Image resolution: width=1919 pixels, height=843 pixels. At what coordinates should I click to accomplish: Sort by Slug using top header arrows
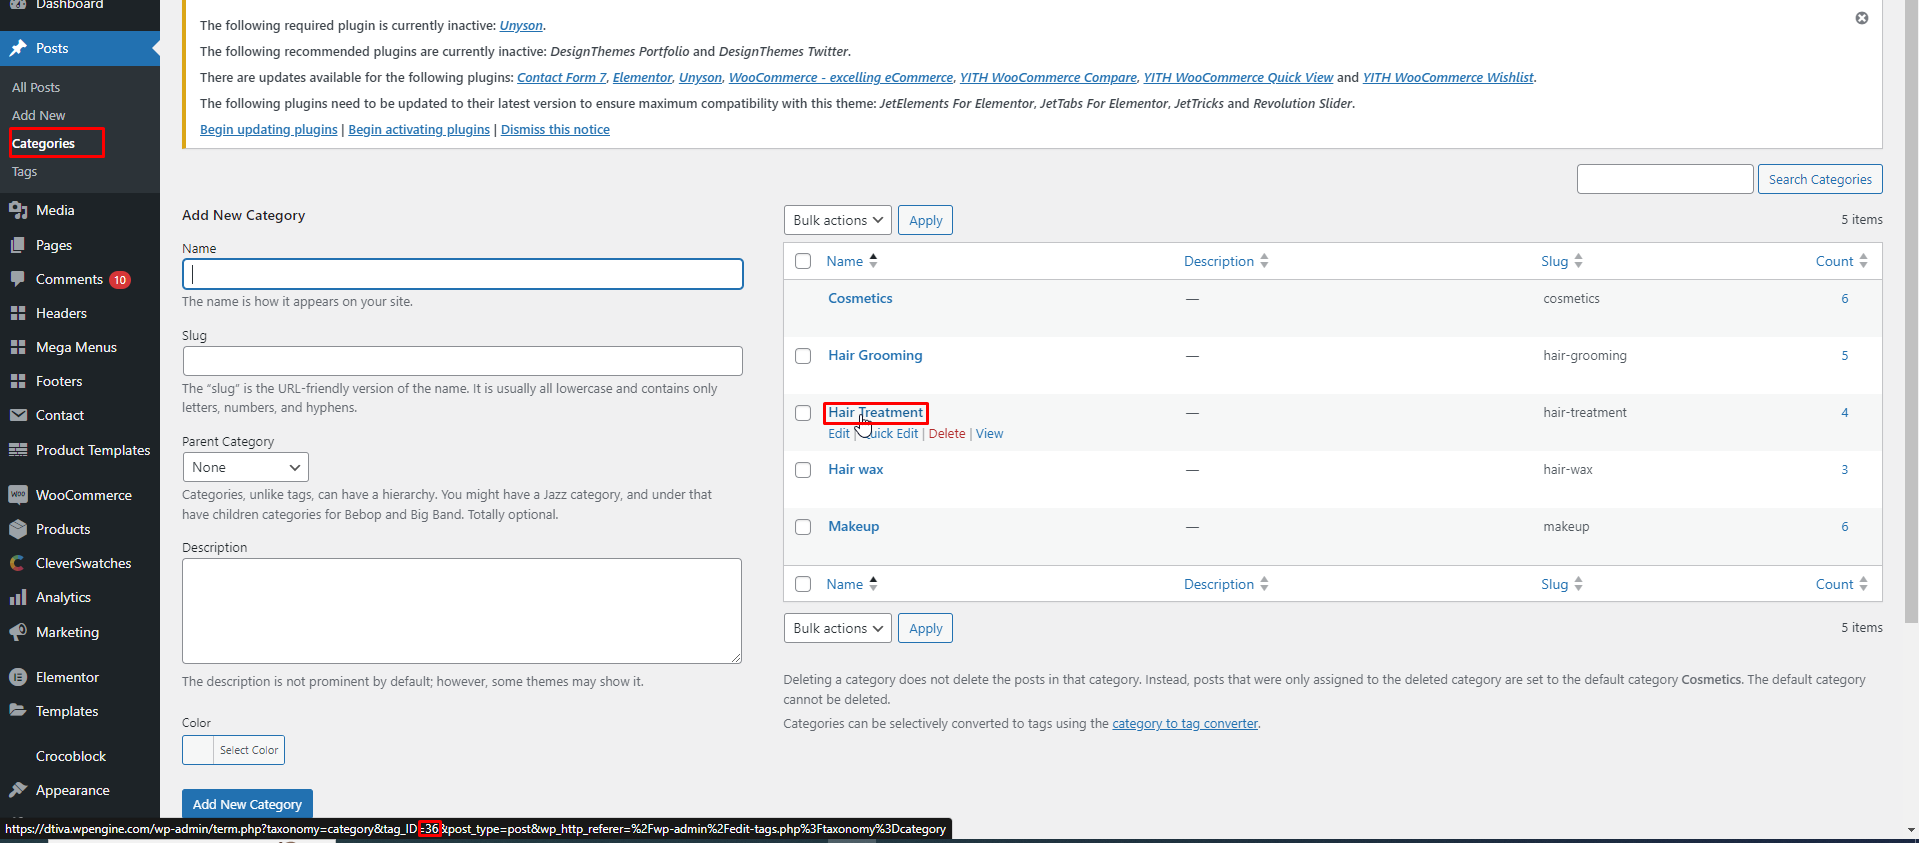coord(1578,260)
